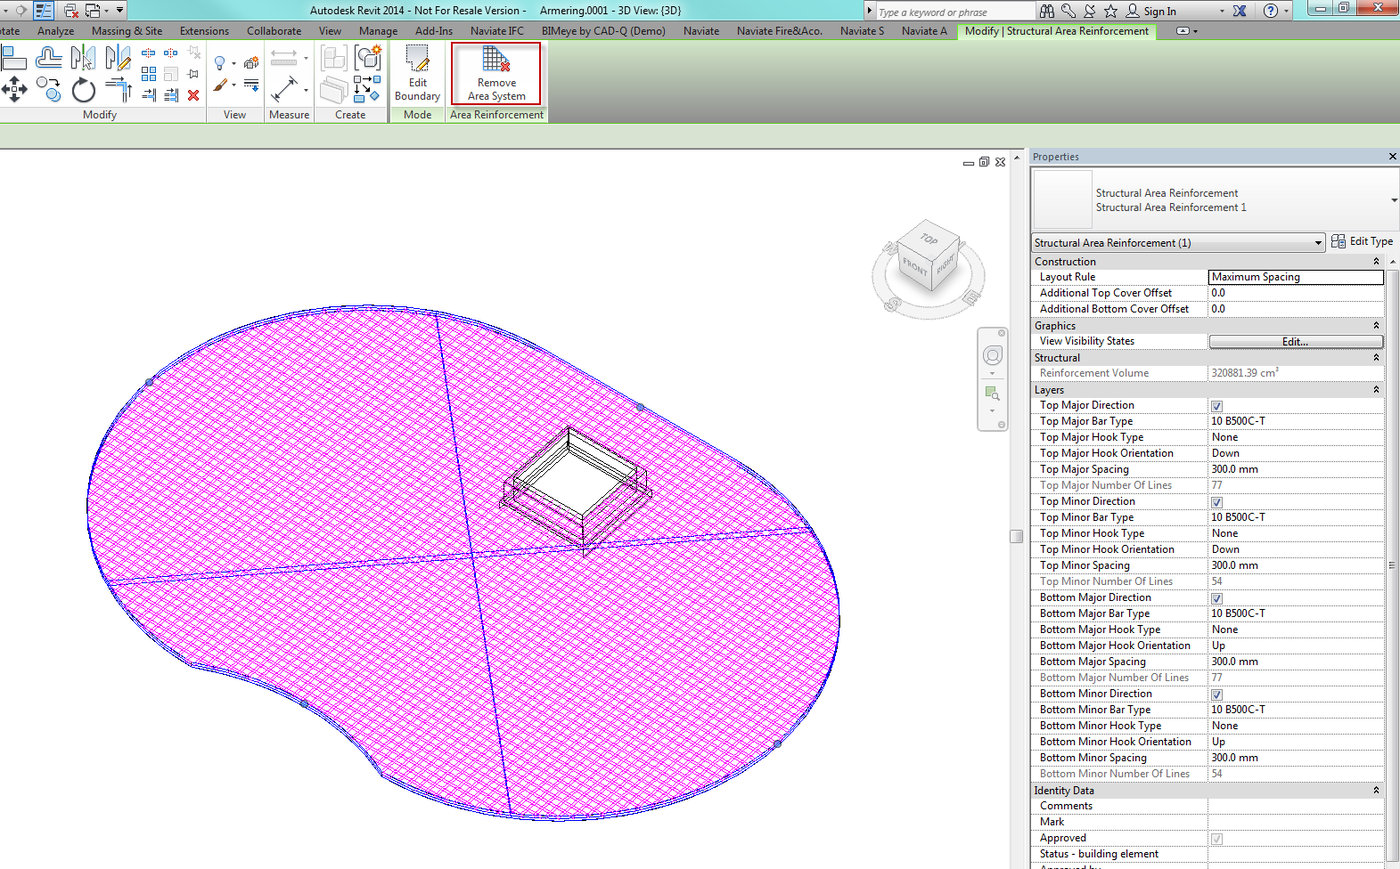Click the Layout Rule value field
1400x869 pixels.
1295,277
